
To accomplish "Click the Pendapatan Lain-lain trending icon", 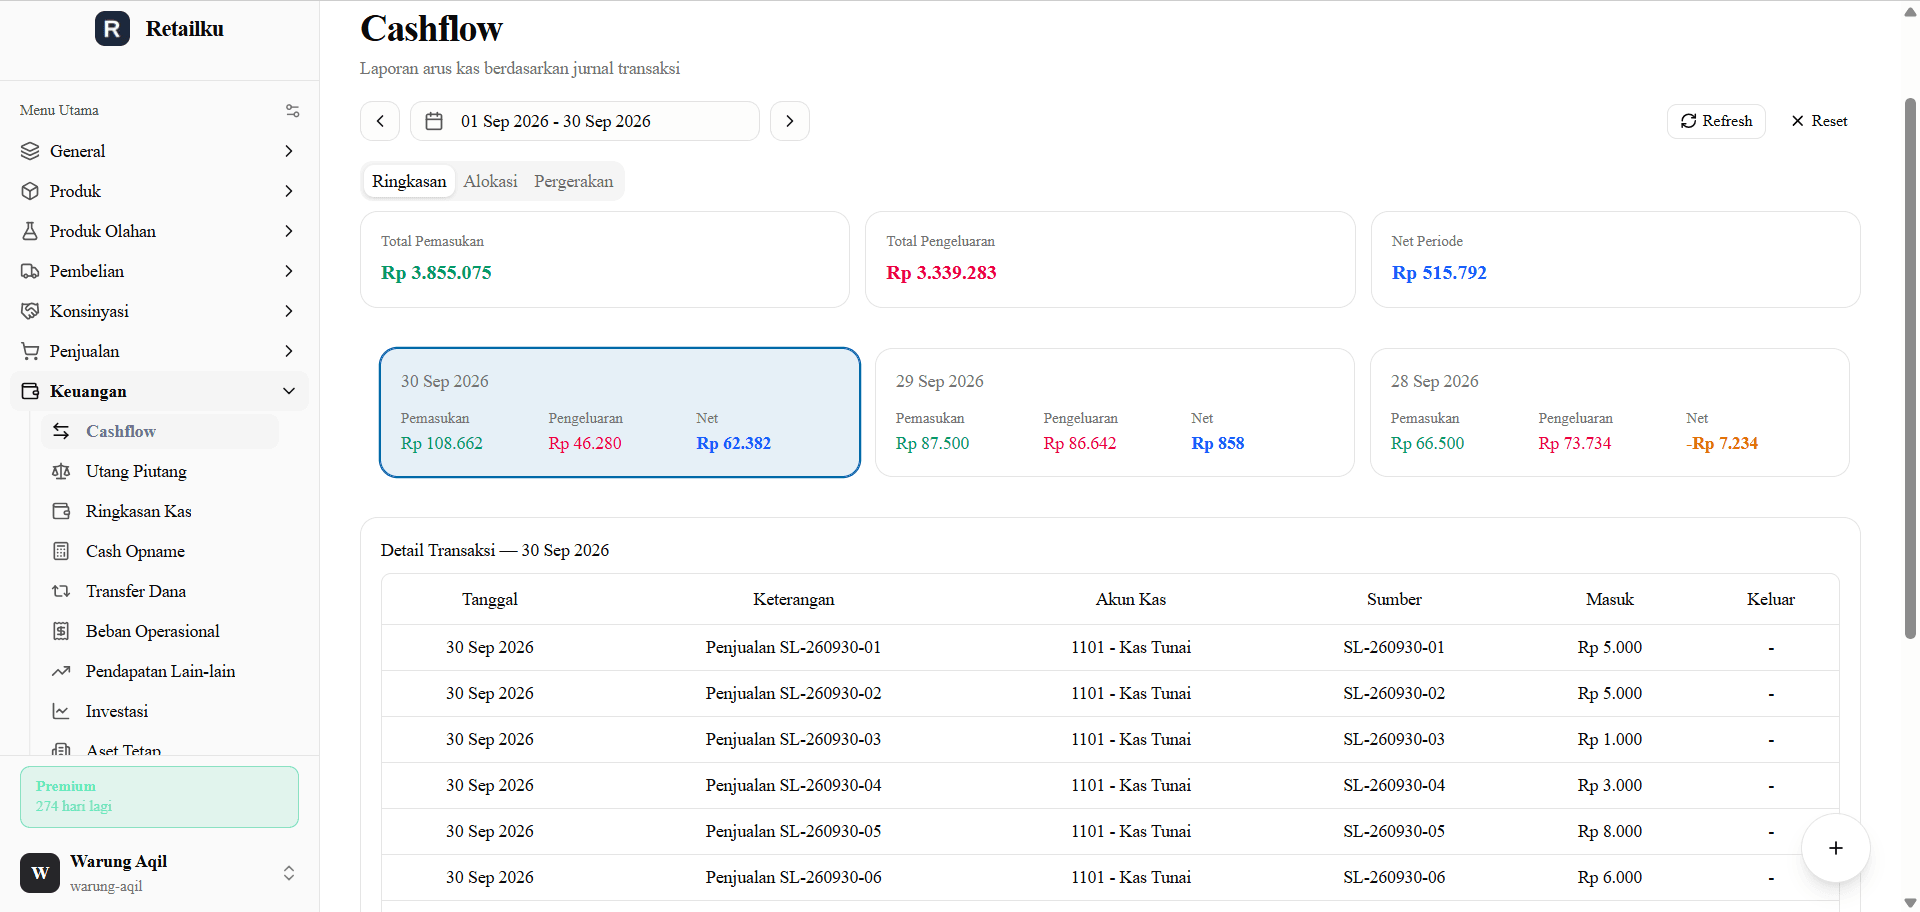I will 61,671.
